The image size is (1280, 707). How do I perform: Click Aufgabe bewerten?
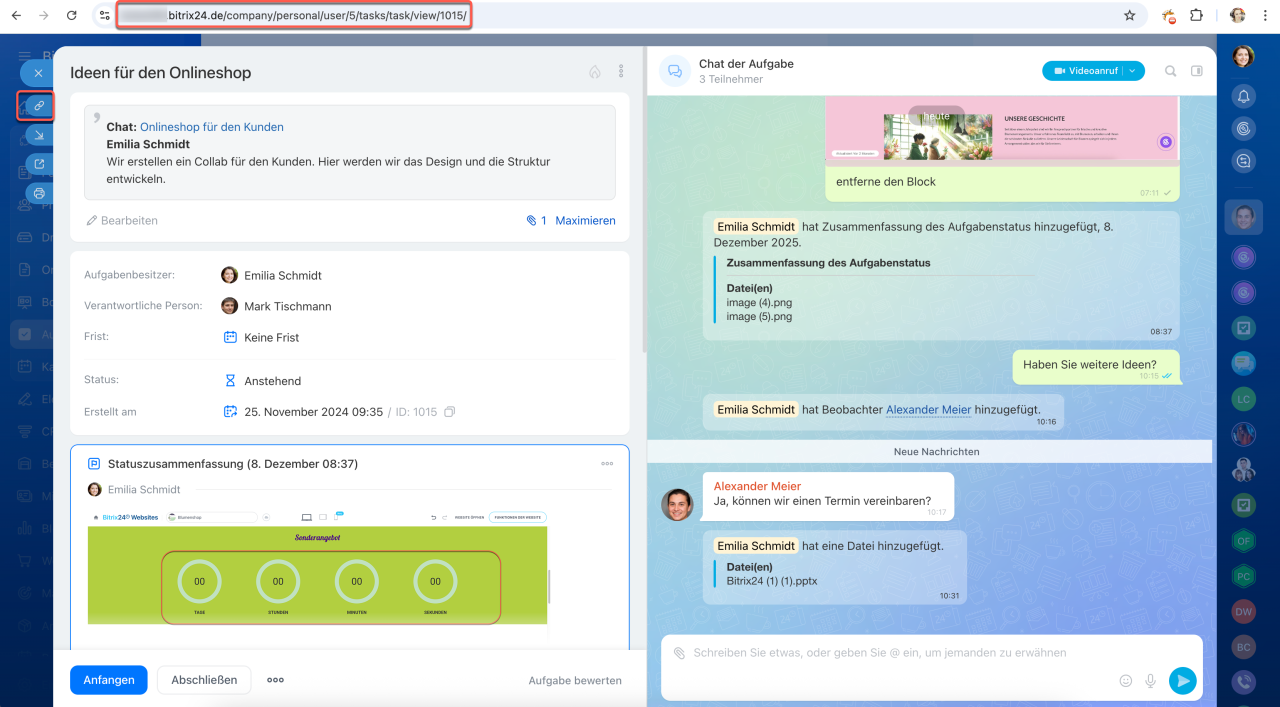tap(575, 681)
